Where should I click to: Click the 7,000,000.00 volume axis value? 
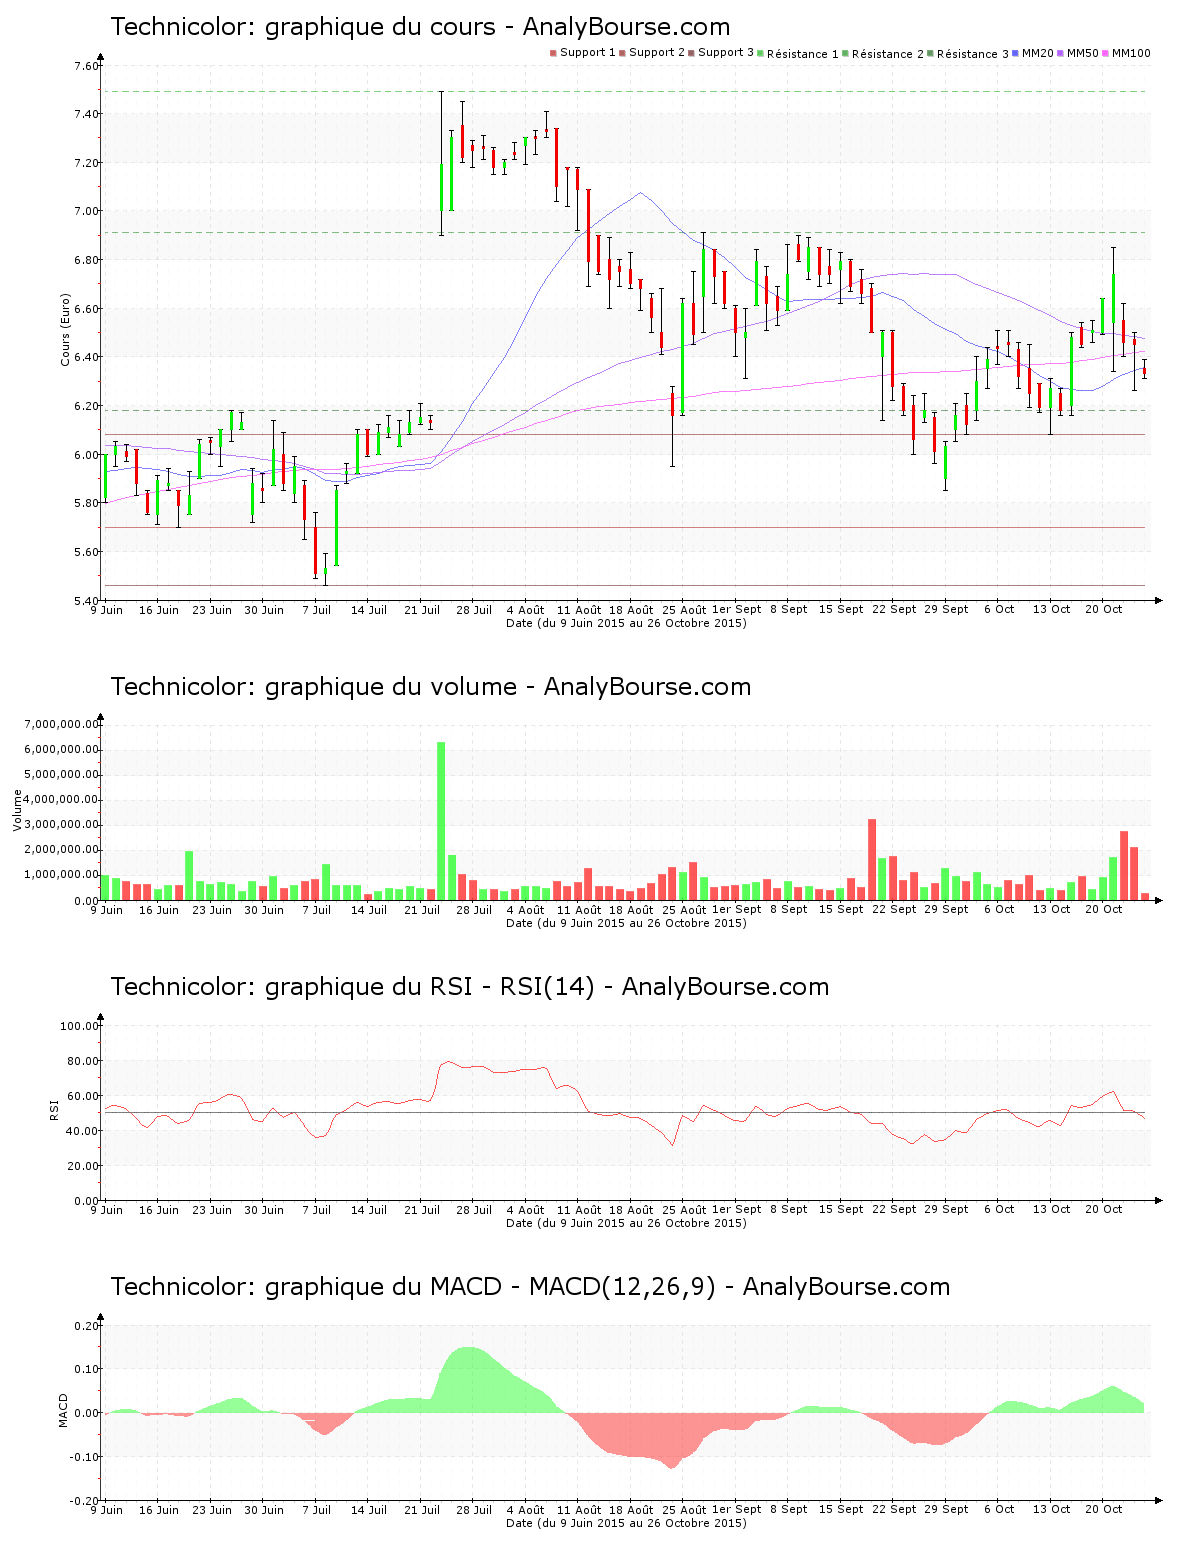tap(64, 724)
